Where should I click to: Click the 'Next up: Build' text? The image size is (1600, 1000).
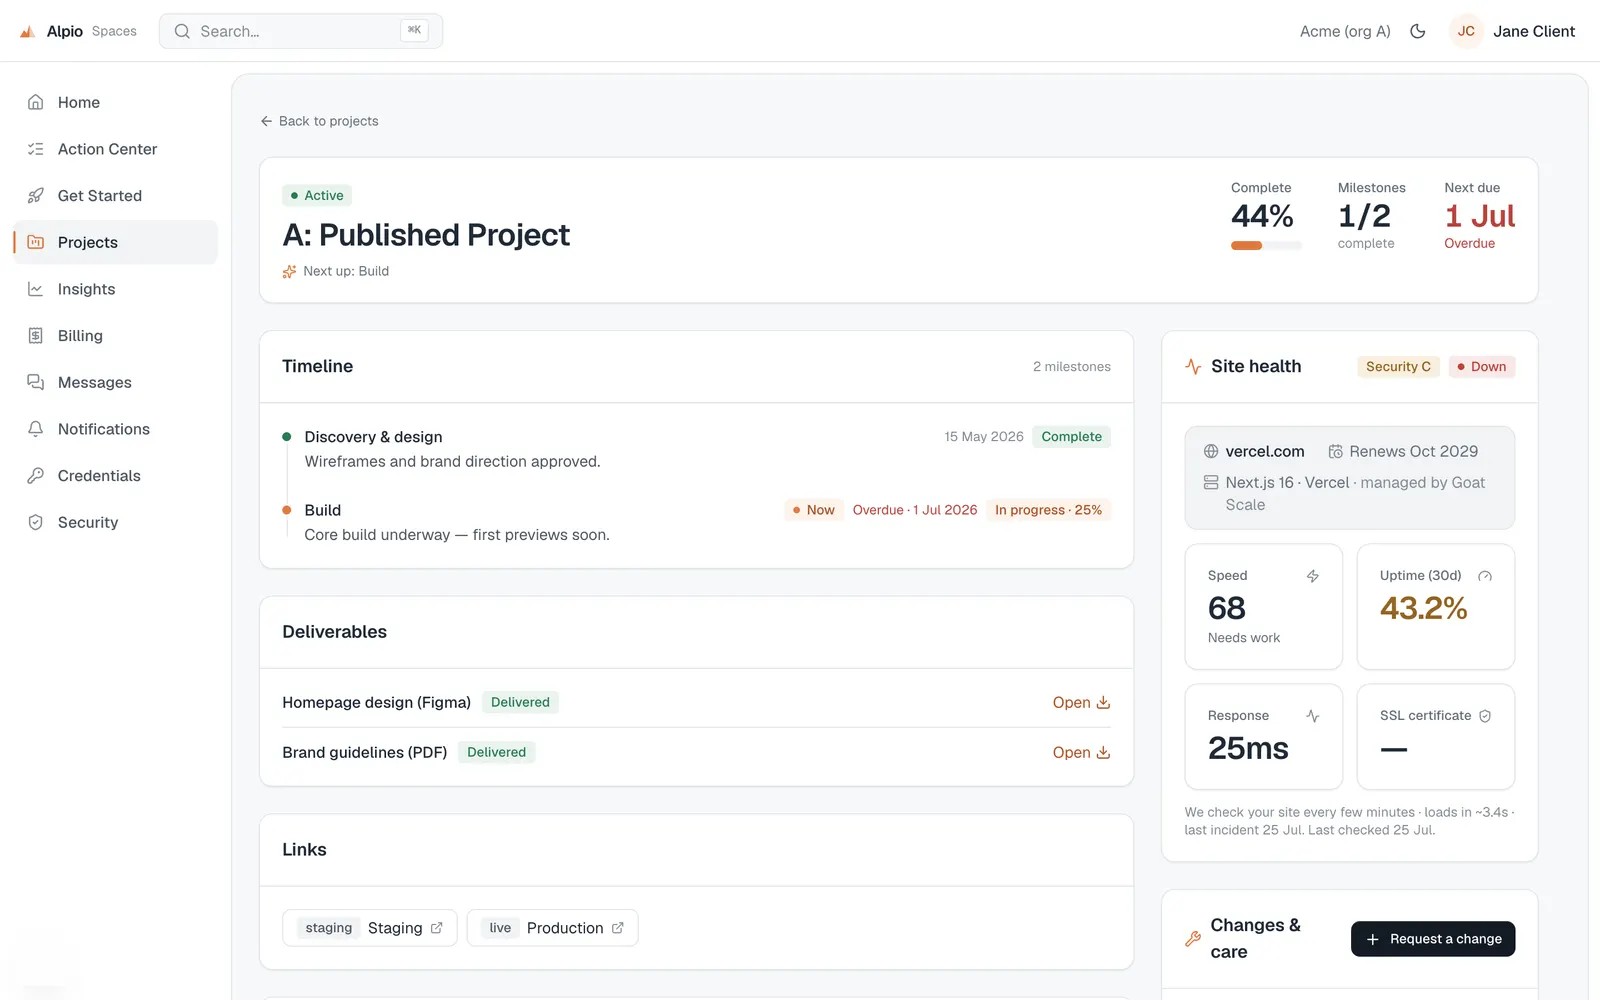pos(346,271)
